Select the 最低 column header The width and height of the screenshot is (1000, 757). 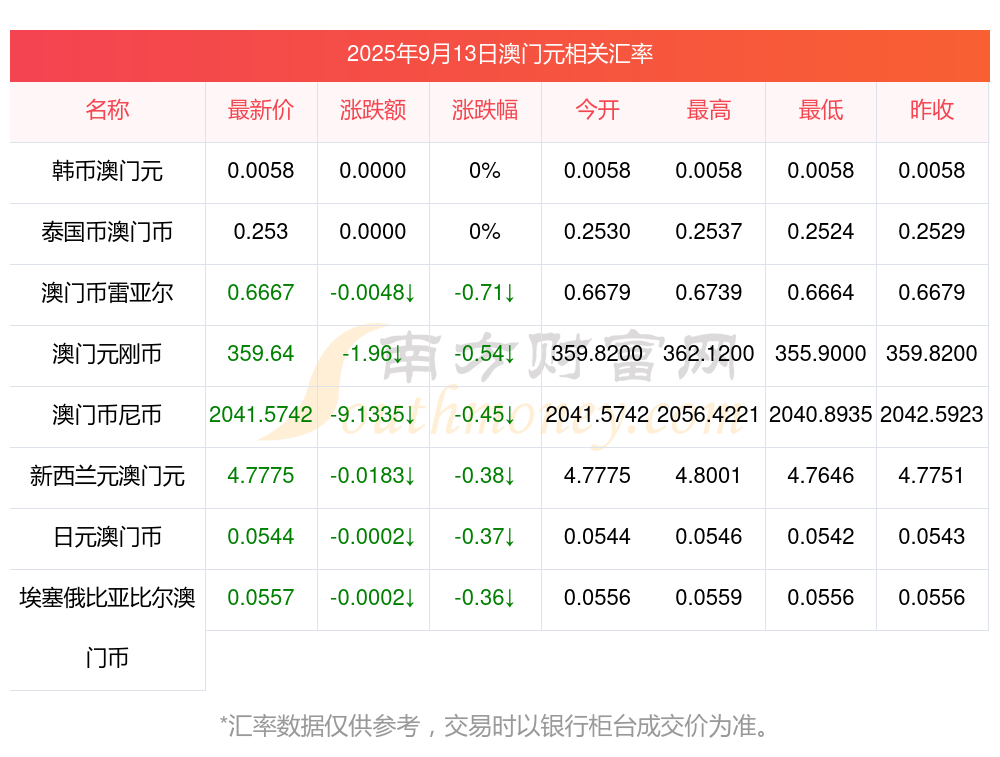click(x=821, y=110)
